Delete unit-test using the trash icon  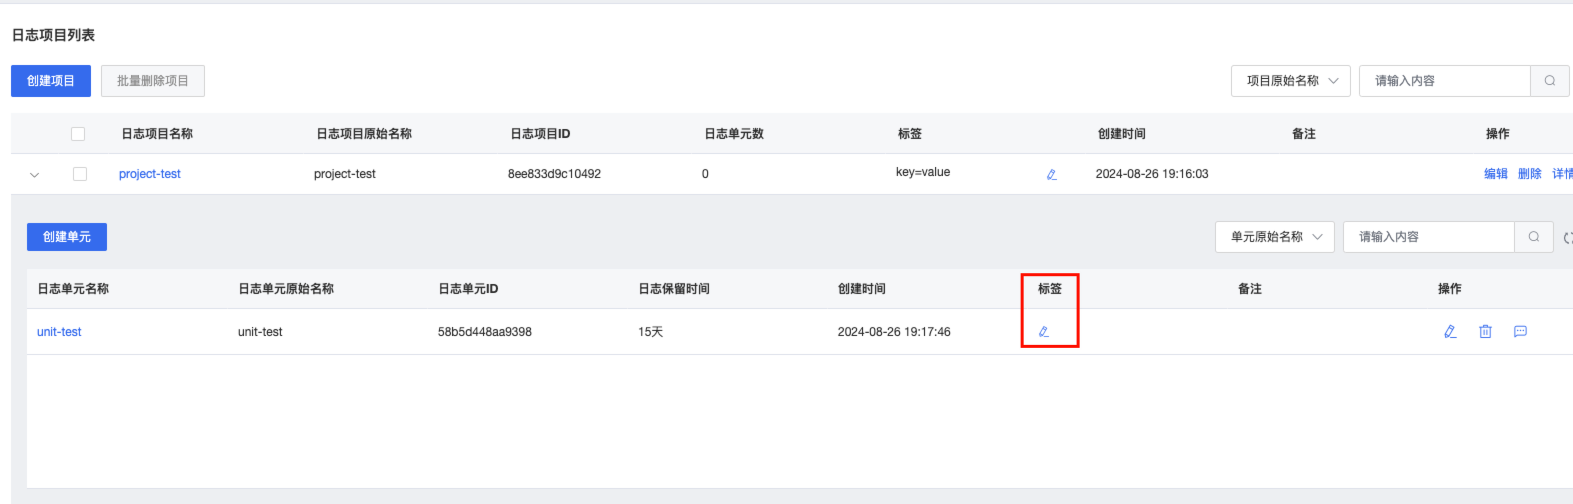point(1485,332)
